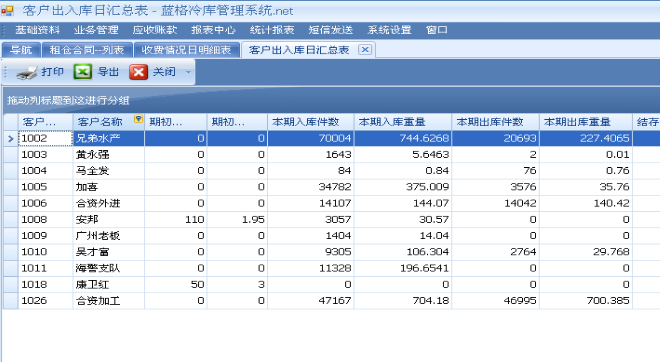
Task: Click the cell with value 700.385
Action: click(586, 301)
